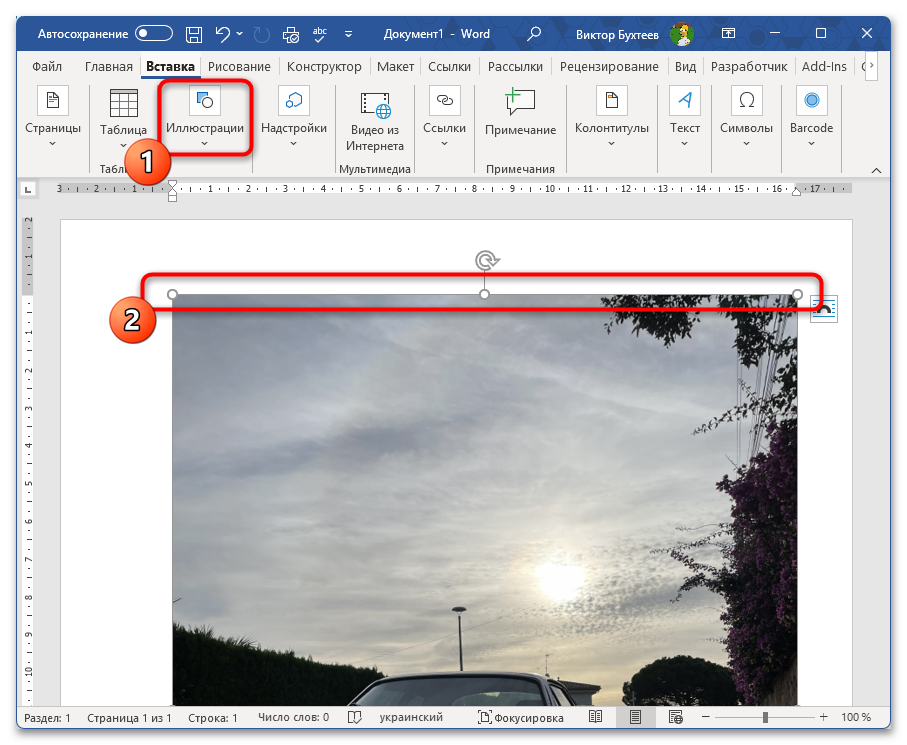This screenshot has height=745, width=907.
Task: Open the spelling check icon in the status bar
Action: click(x=354, y=718)
